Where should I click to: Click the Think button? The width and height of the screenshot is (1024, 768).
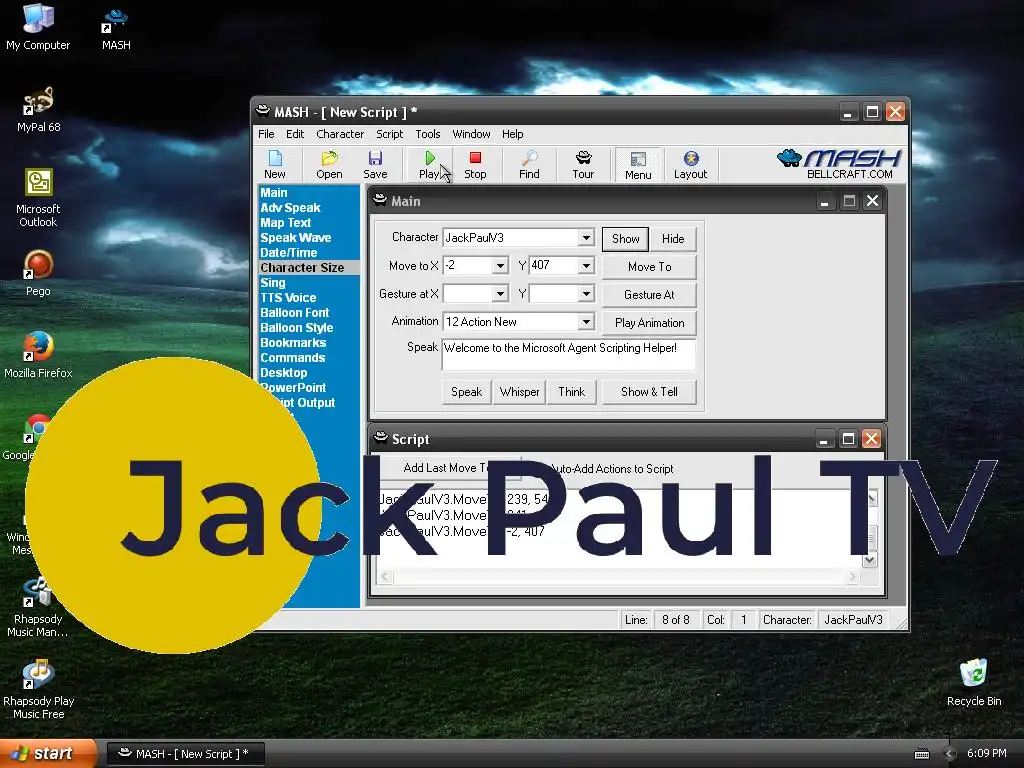(571, 392)
